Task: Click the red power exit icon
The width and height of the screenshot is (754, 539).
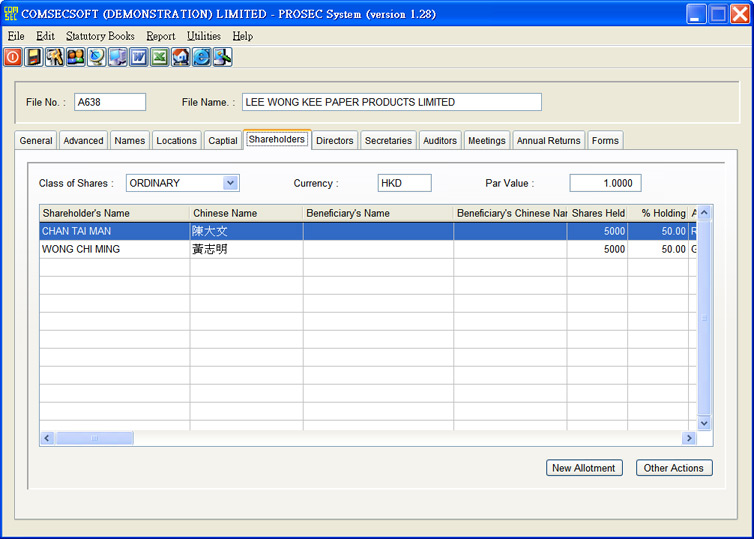Action: (12, 58)
